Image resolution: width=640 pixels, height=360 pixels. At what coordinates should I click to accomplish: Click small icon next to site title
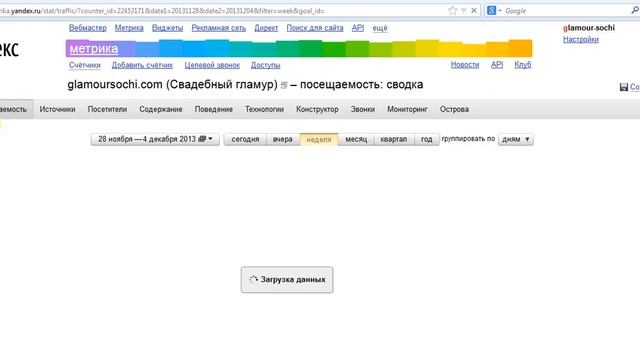(284, 85)
